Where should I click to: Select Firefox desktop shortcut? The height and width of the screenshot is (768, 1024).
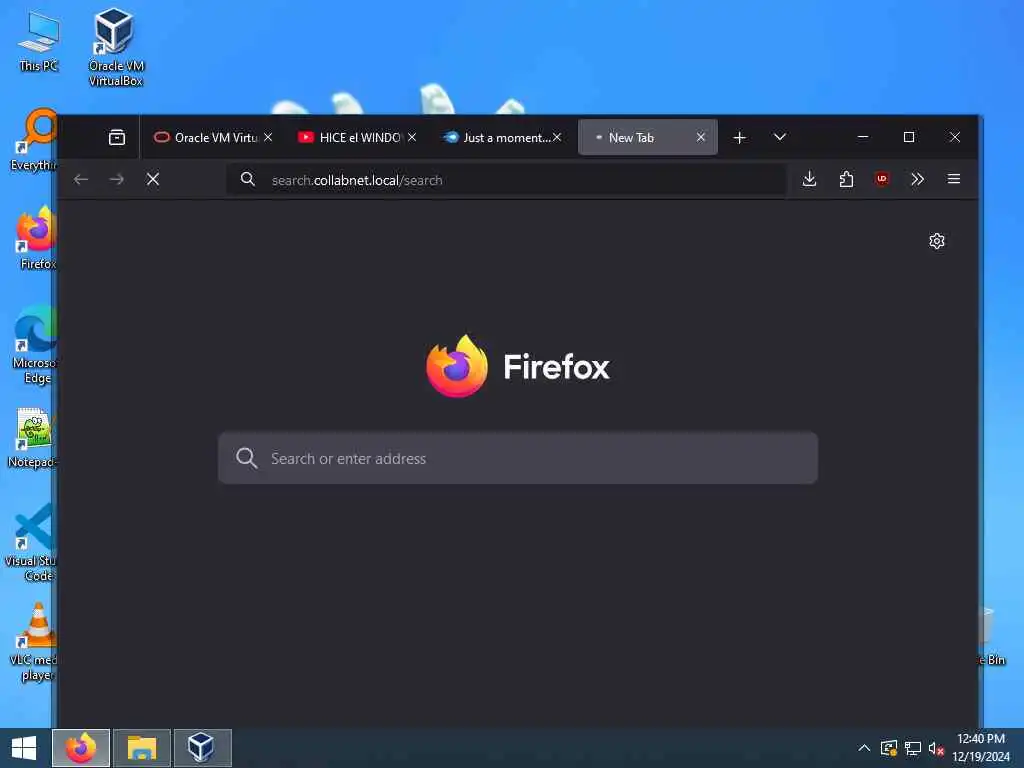pos(37,238)
